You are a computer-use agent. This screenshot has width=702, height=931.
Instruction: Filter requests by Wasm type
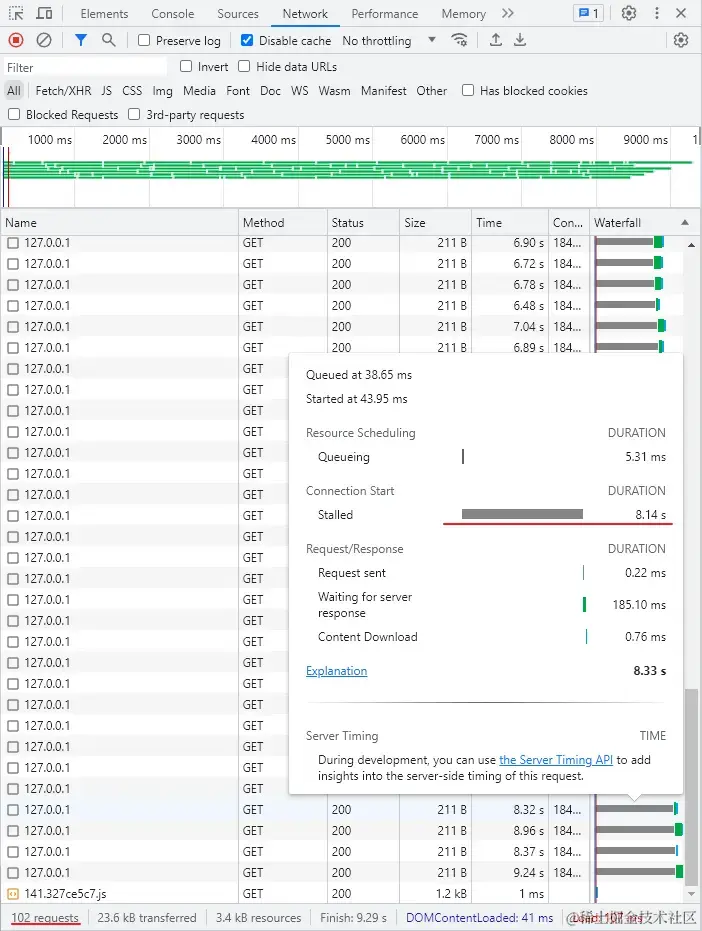(x=334, y=91)
